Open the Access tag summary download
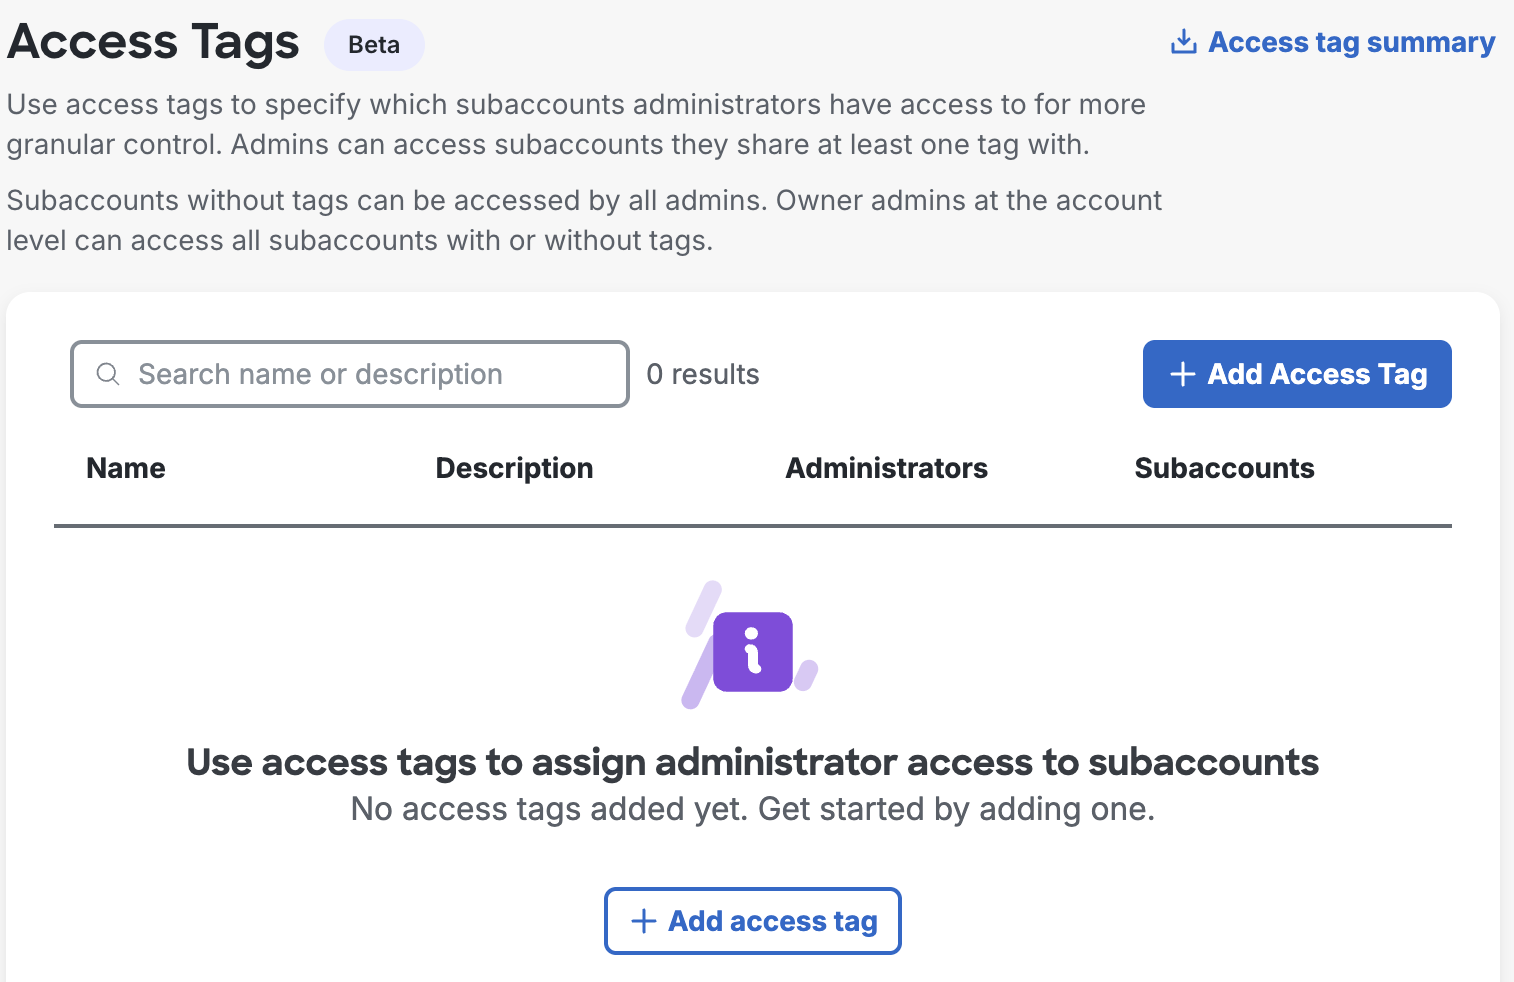Screen dimensions: 1514x982 click(x=1351, y=41)
